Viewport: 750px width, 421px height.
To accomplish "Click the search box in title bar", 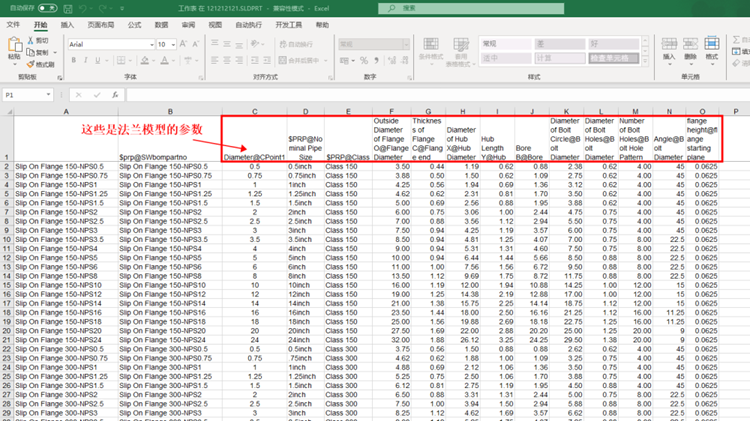I will 471,8.
